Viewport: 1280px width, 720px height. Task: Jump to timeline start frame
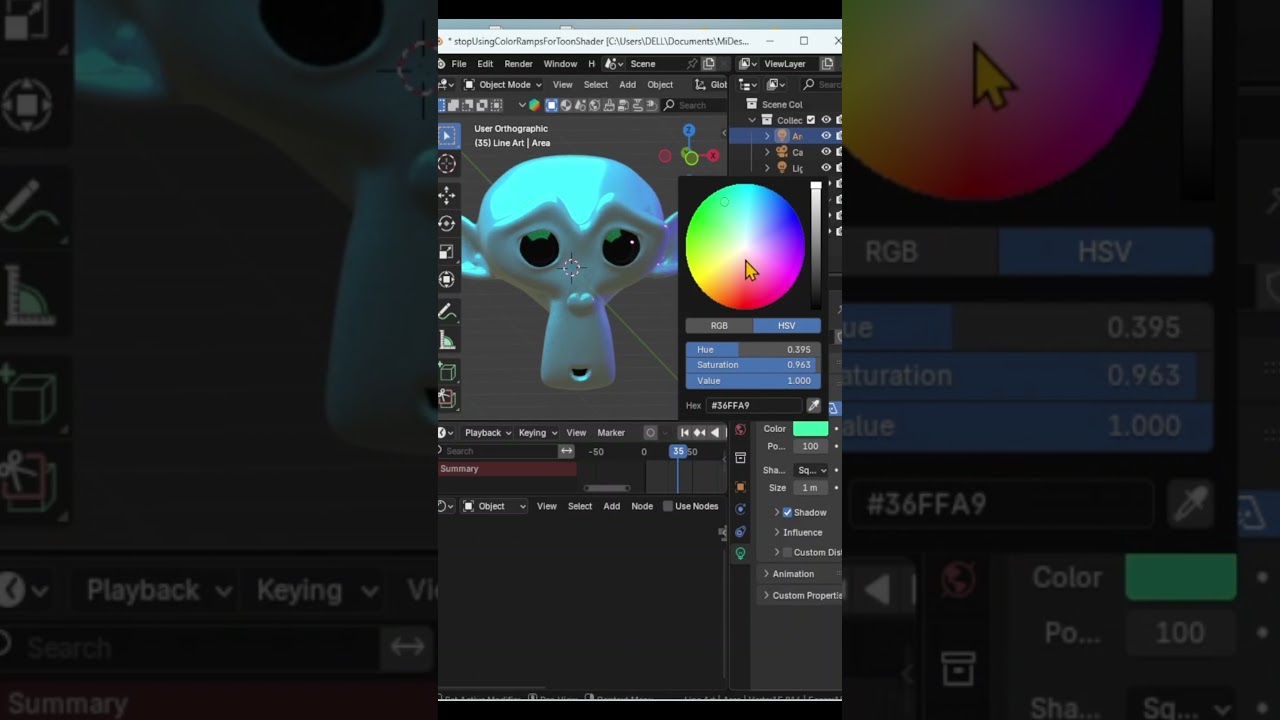(685, 433)
